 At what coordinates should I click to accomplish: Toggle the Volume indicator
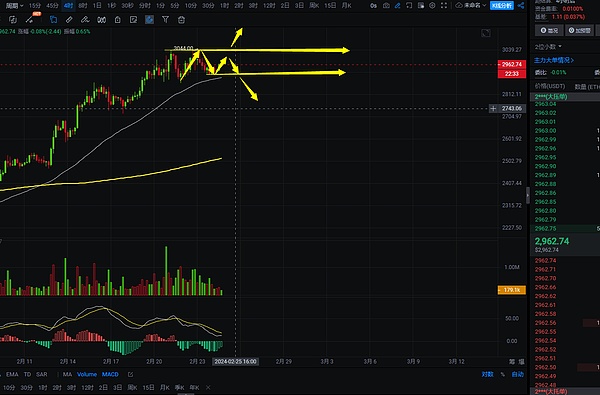pos(87,374)
